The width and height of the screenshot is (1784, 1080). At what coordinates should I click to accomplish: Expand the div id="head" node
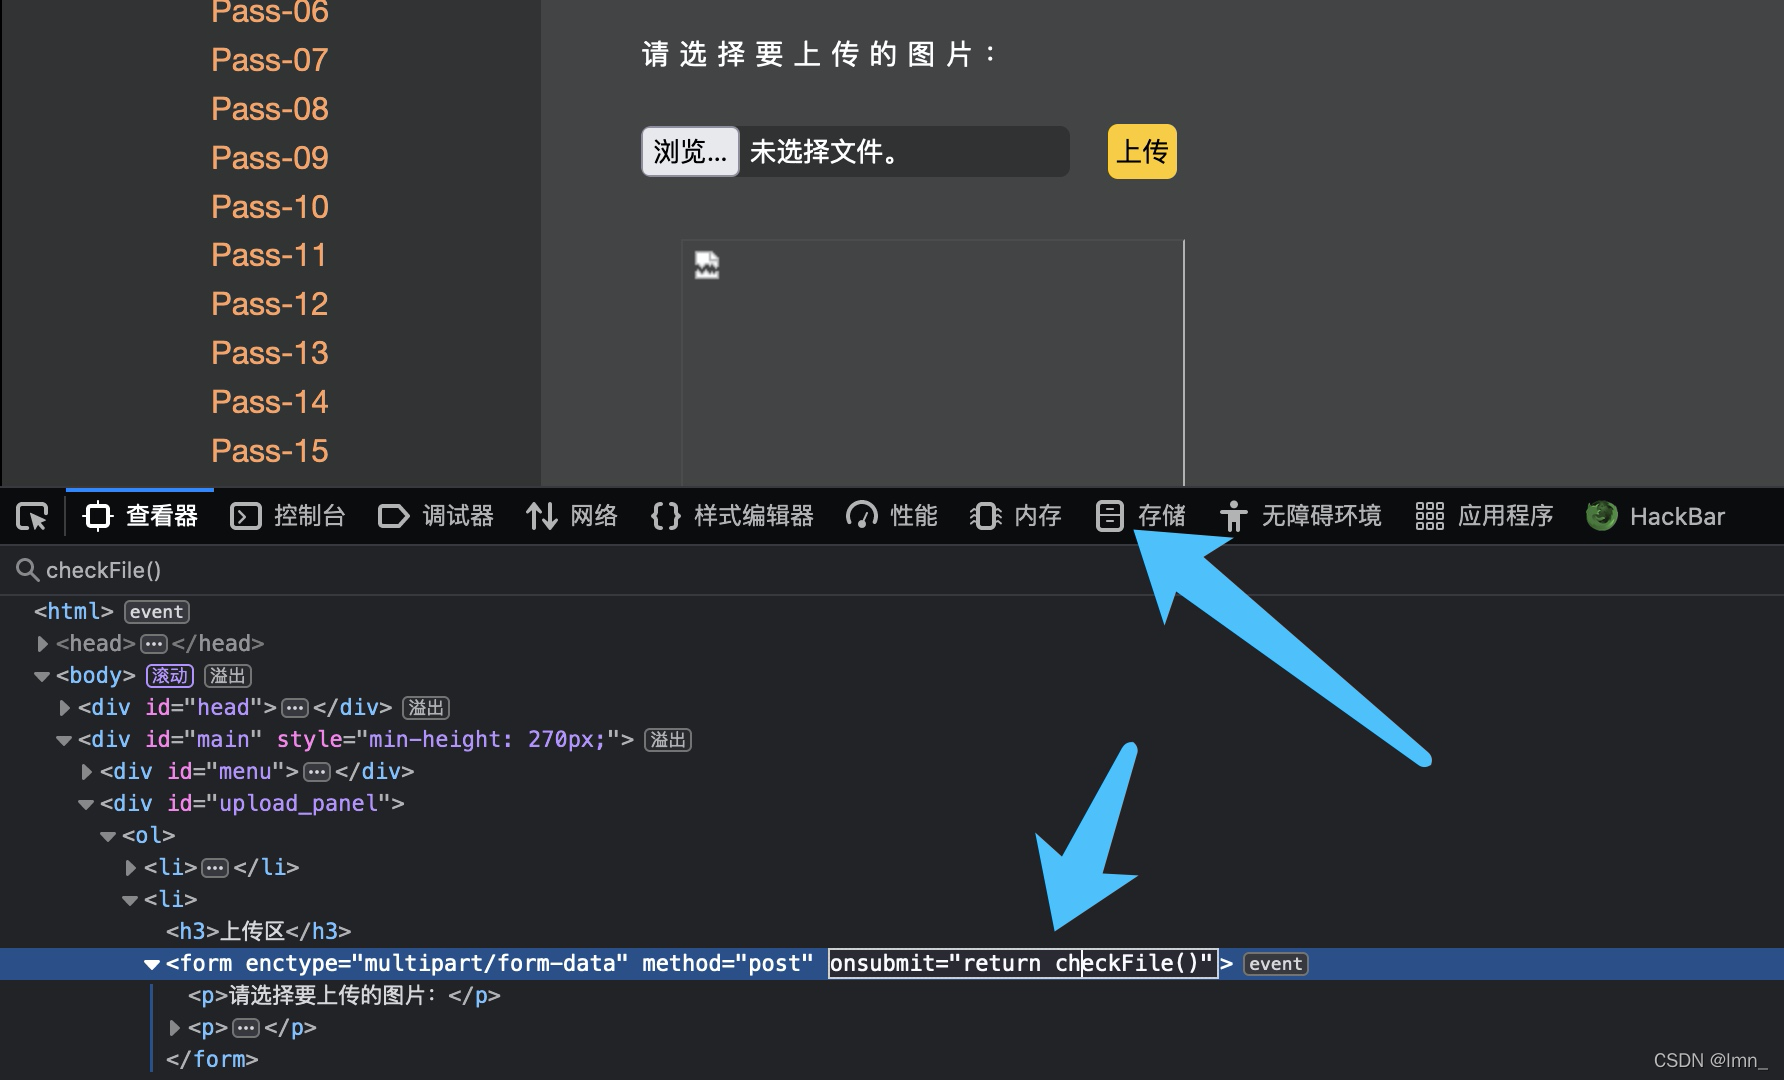click(65, 708)
